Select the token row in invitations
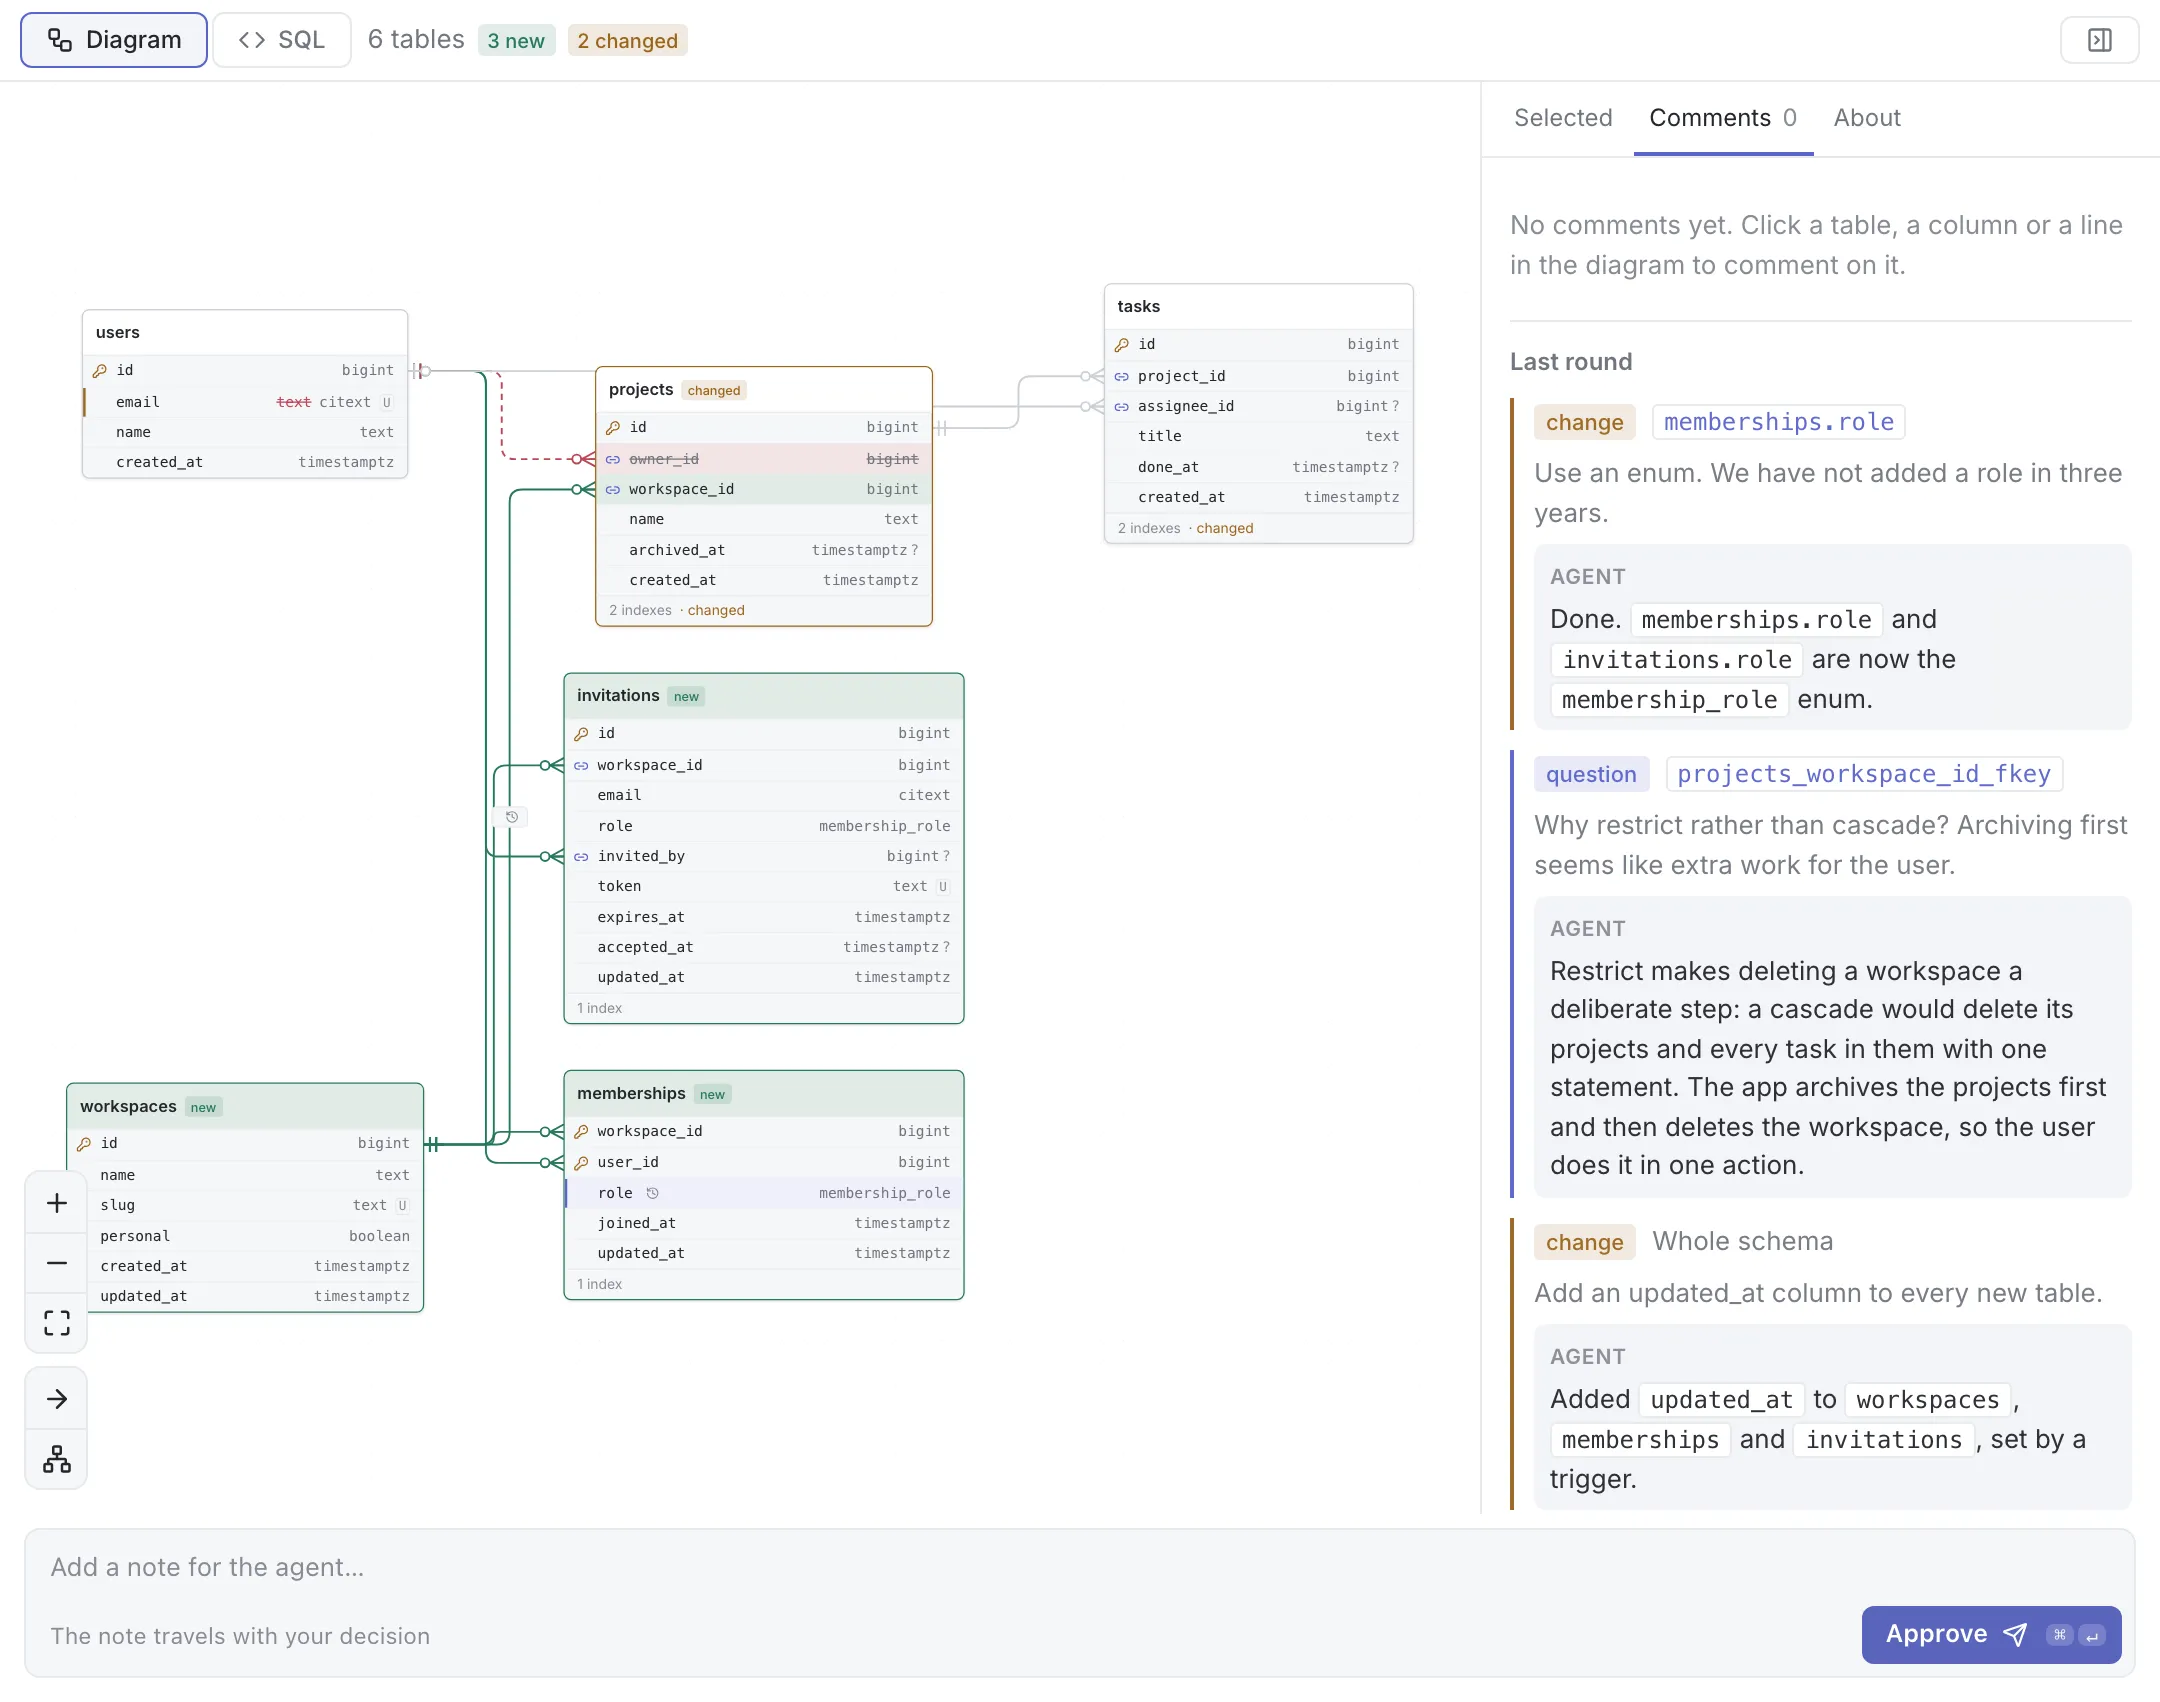 (x=764, y=886)
